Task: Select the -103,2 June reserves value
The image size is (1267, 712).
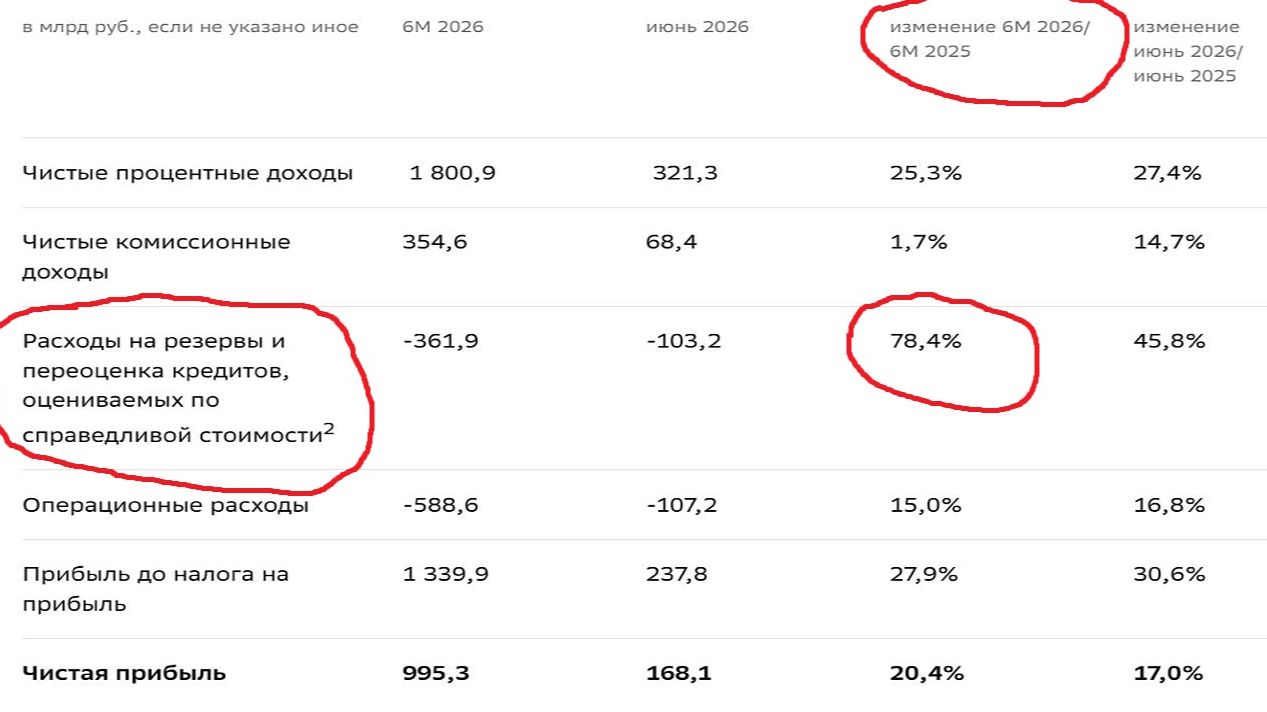Action: [x=684, y=341]
